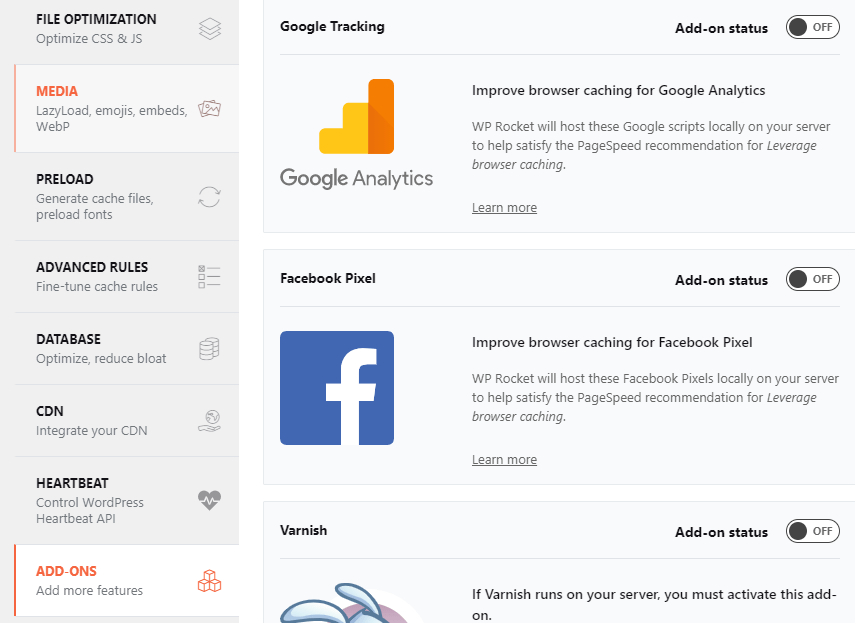Open Learn more link for Google Analytics
855x623 pixels.
coord(504,208)
